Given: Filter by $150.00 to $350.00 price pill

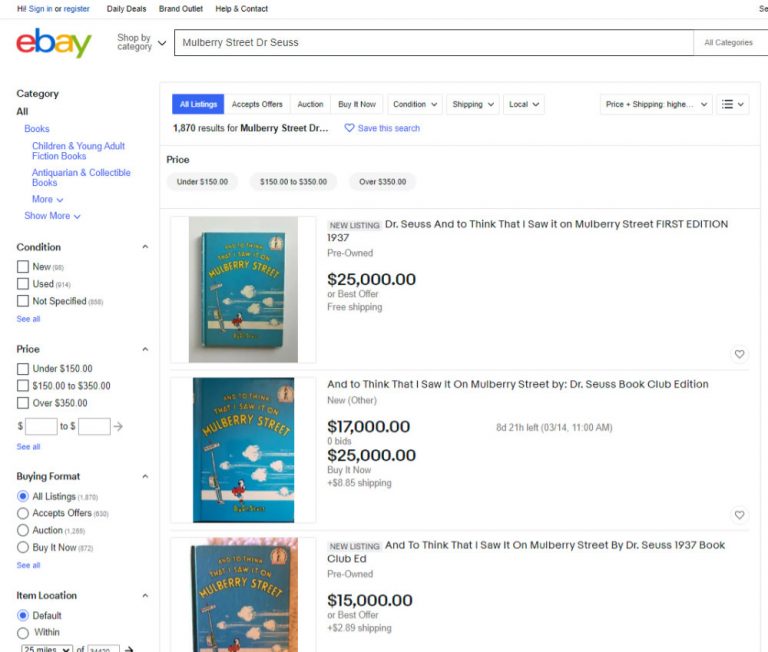Looking at the screenshot, I should point(293,182).
